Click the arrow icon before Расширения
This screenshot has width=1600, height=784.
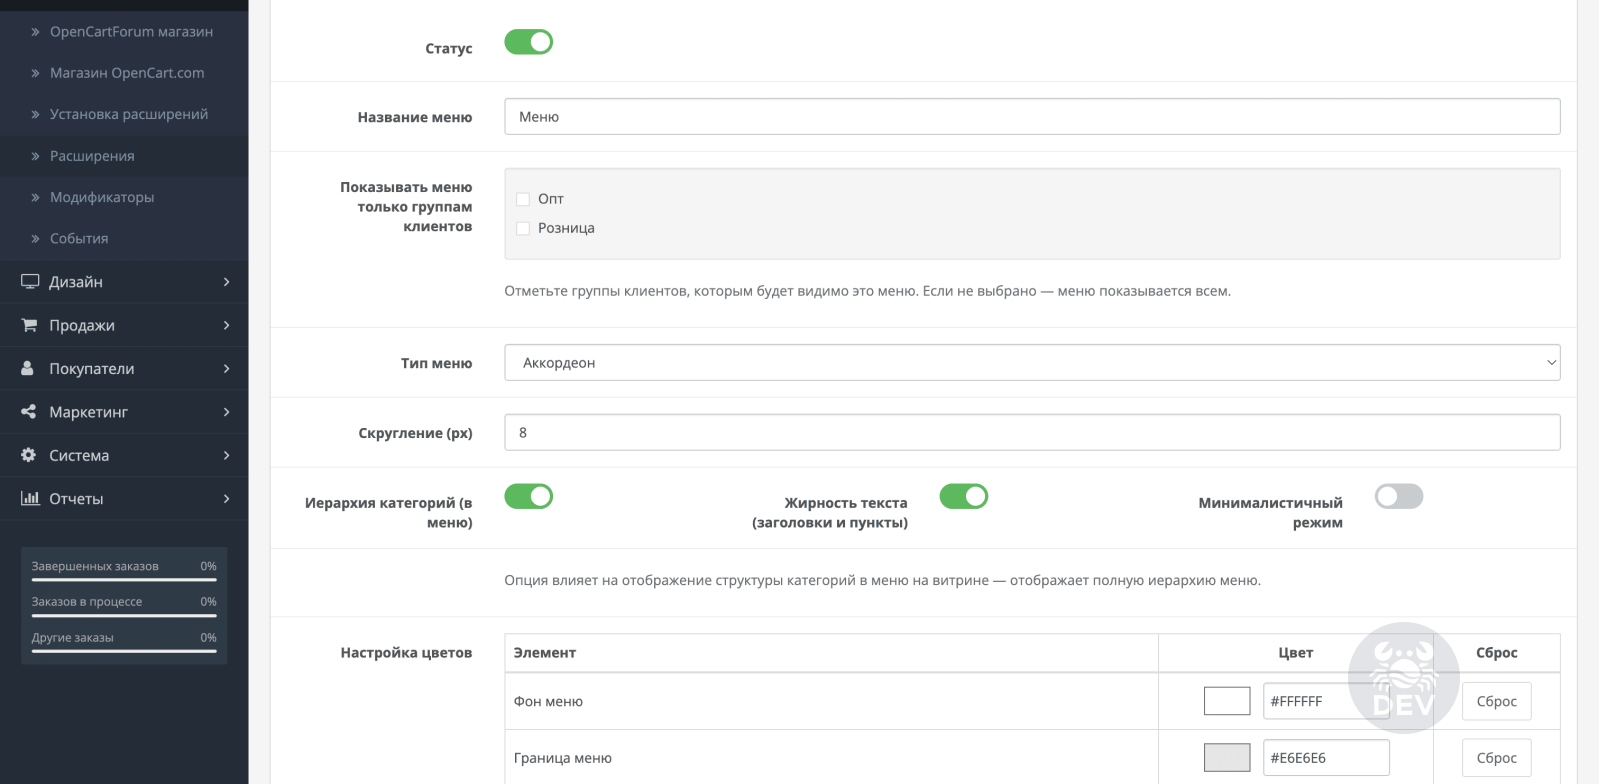[35, 156]
